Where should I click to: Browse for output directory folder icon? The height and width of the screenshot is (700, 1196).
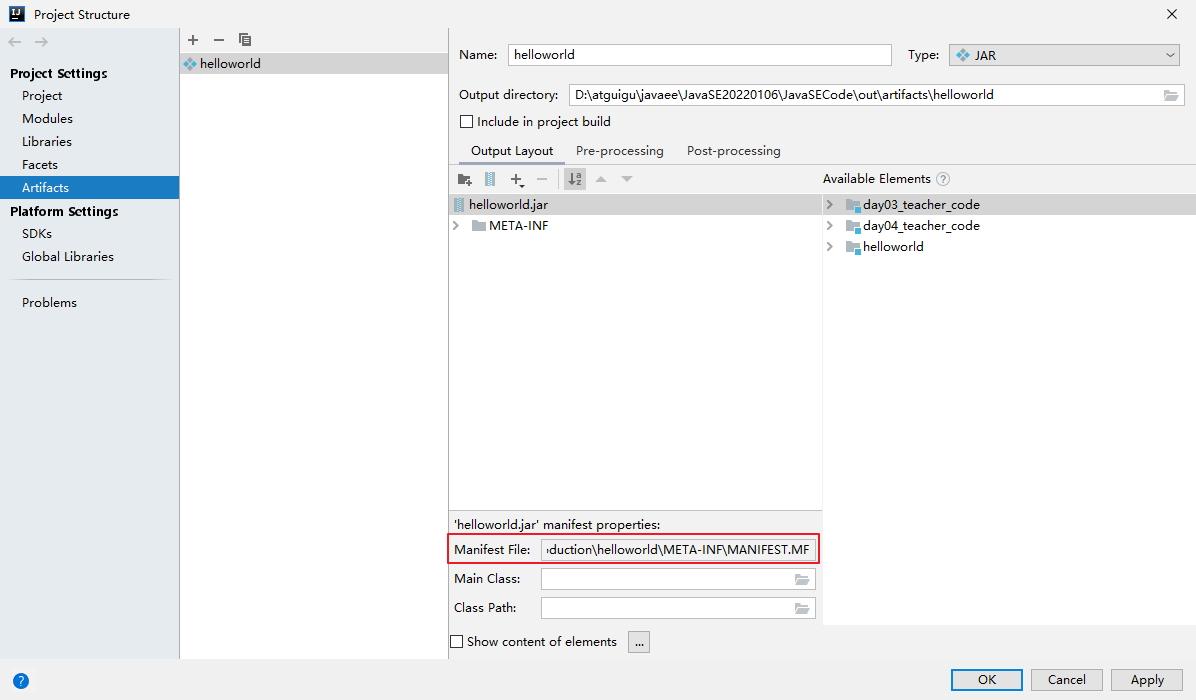(1171, 95)
